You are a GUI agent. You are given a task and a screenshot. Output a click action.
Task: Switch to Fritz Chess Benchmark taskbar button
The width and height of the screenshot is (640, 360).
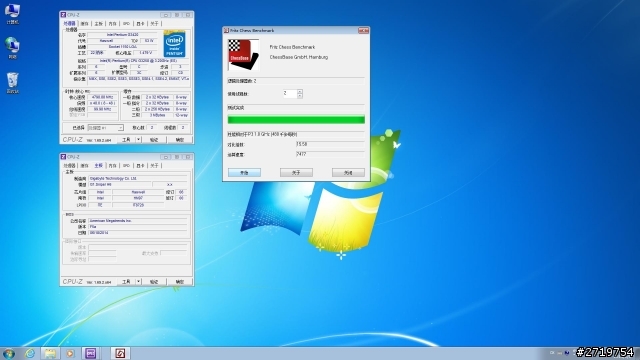pyautogui.click(x=120, y=353)
